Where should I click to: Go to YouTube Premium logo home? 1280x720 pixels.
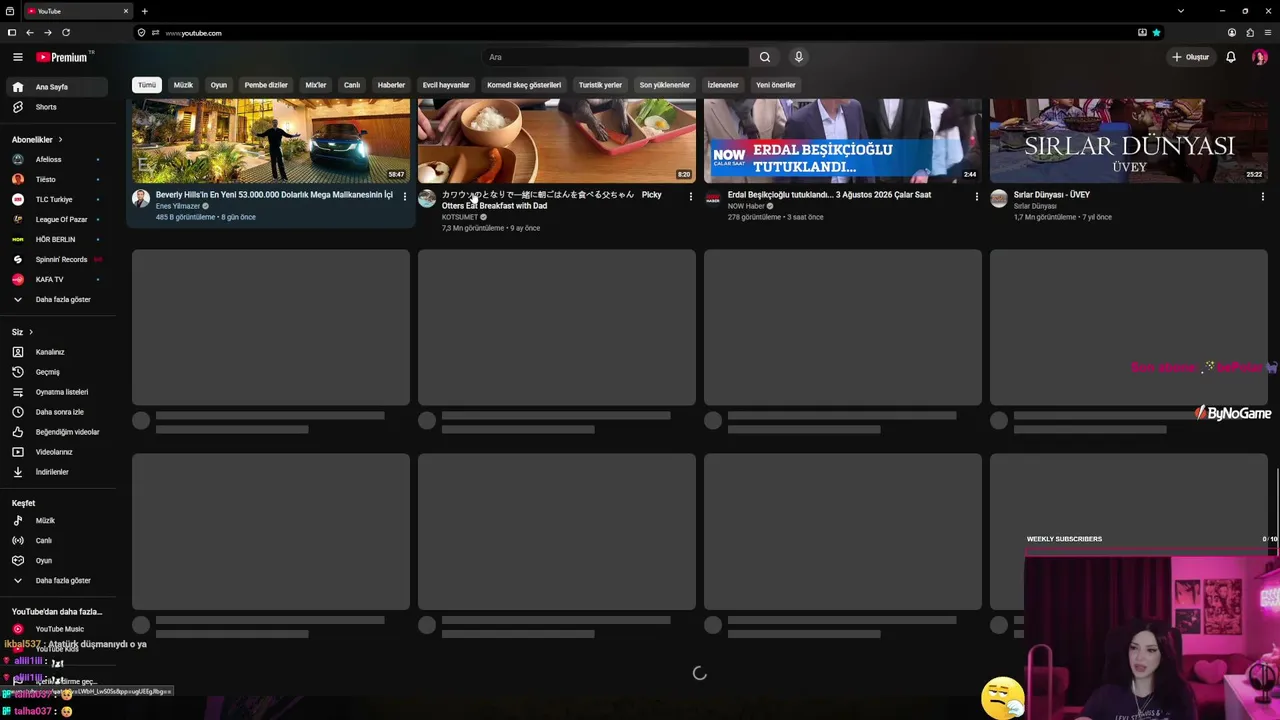(62, 57)
